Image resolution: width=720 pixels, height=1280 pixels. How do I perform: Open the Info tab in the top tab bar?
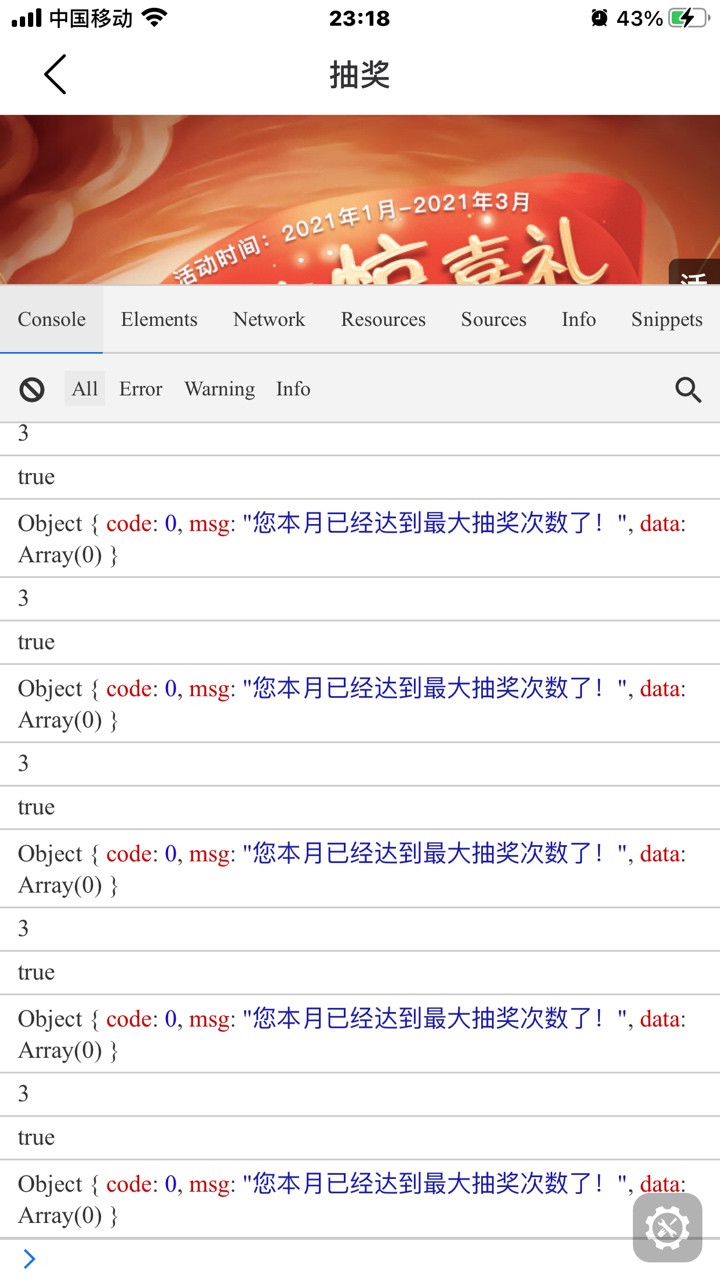click(x=579, y=319)
